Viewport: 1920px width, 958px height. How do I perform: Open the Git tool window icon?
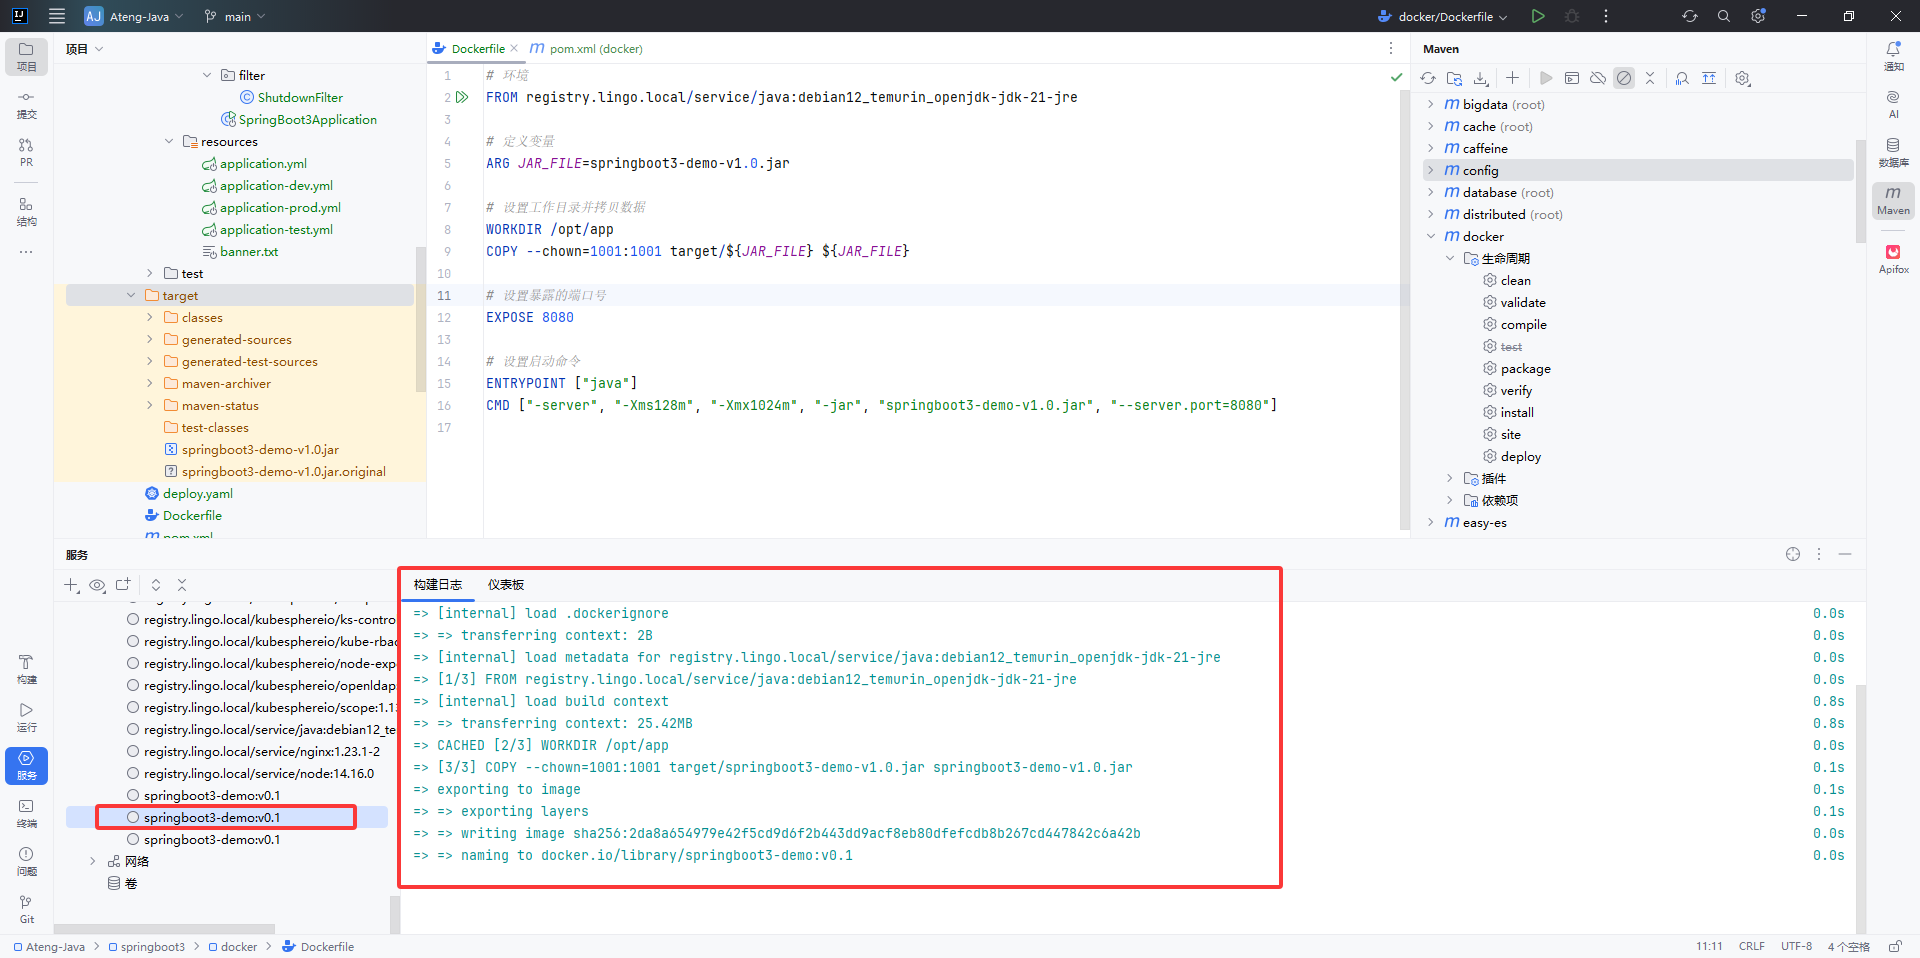[x=27, y=908]
